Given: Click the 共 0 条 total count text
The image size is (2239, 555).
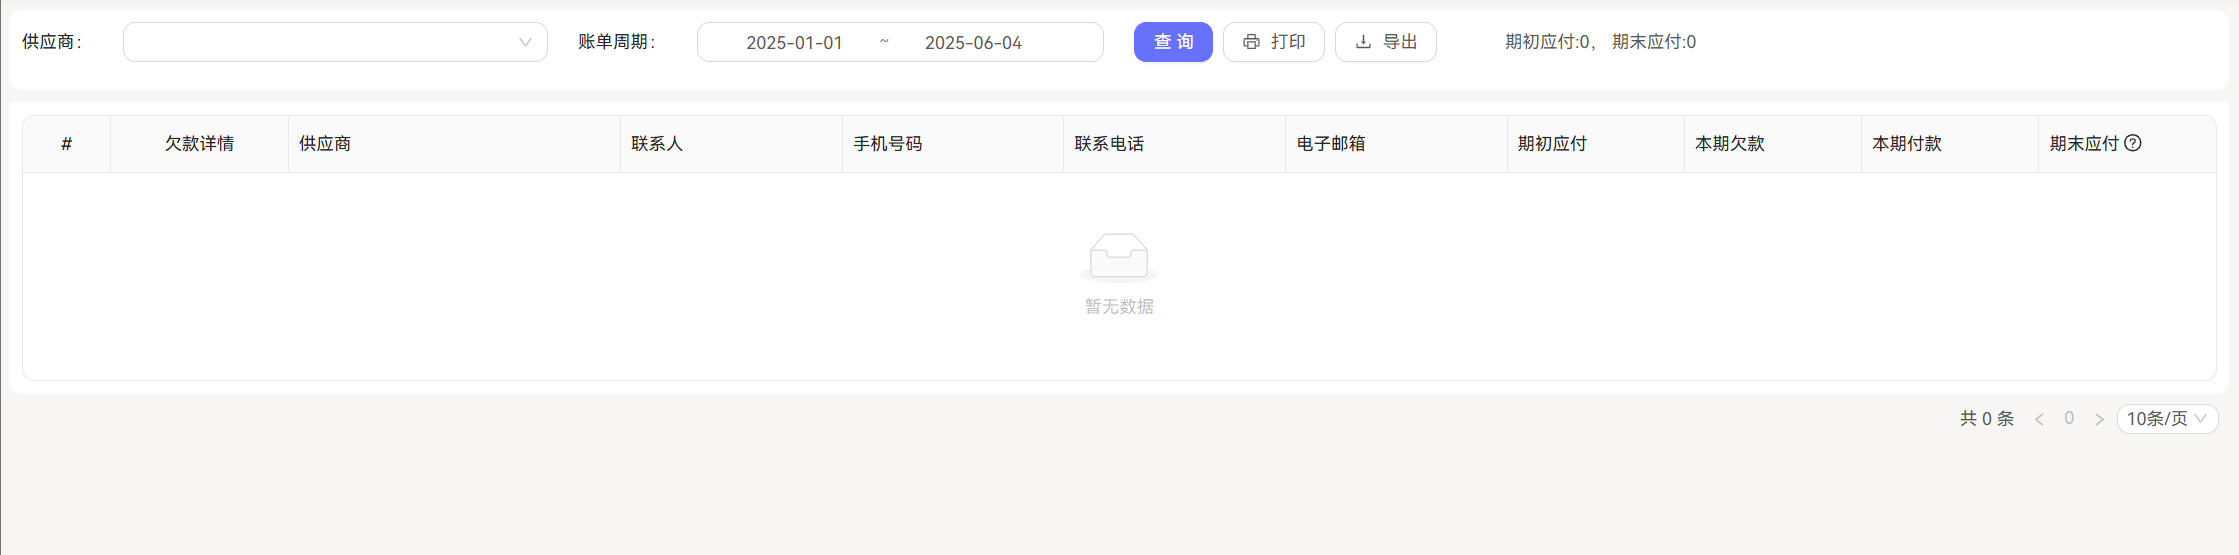Looking at the screenshot, I should (x=1986, y=419).
